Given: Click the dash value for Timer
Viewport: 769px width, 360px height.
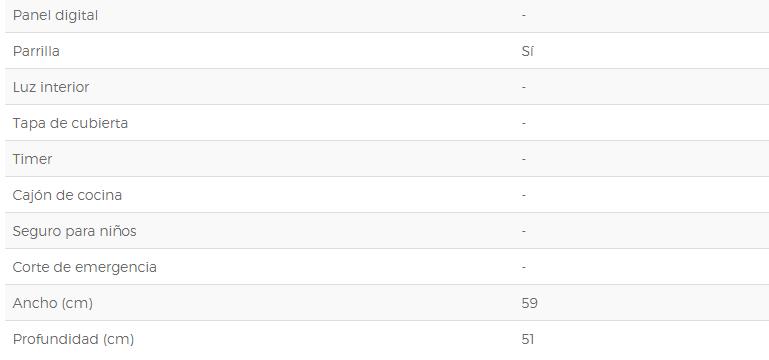Looking at the screenshot, I should click(524, 159).
